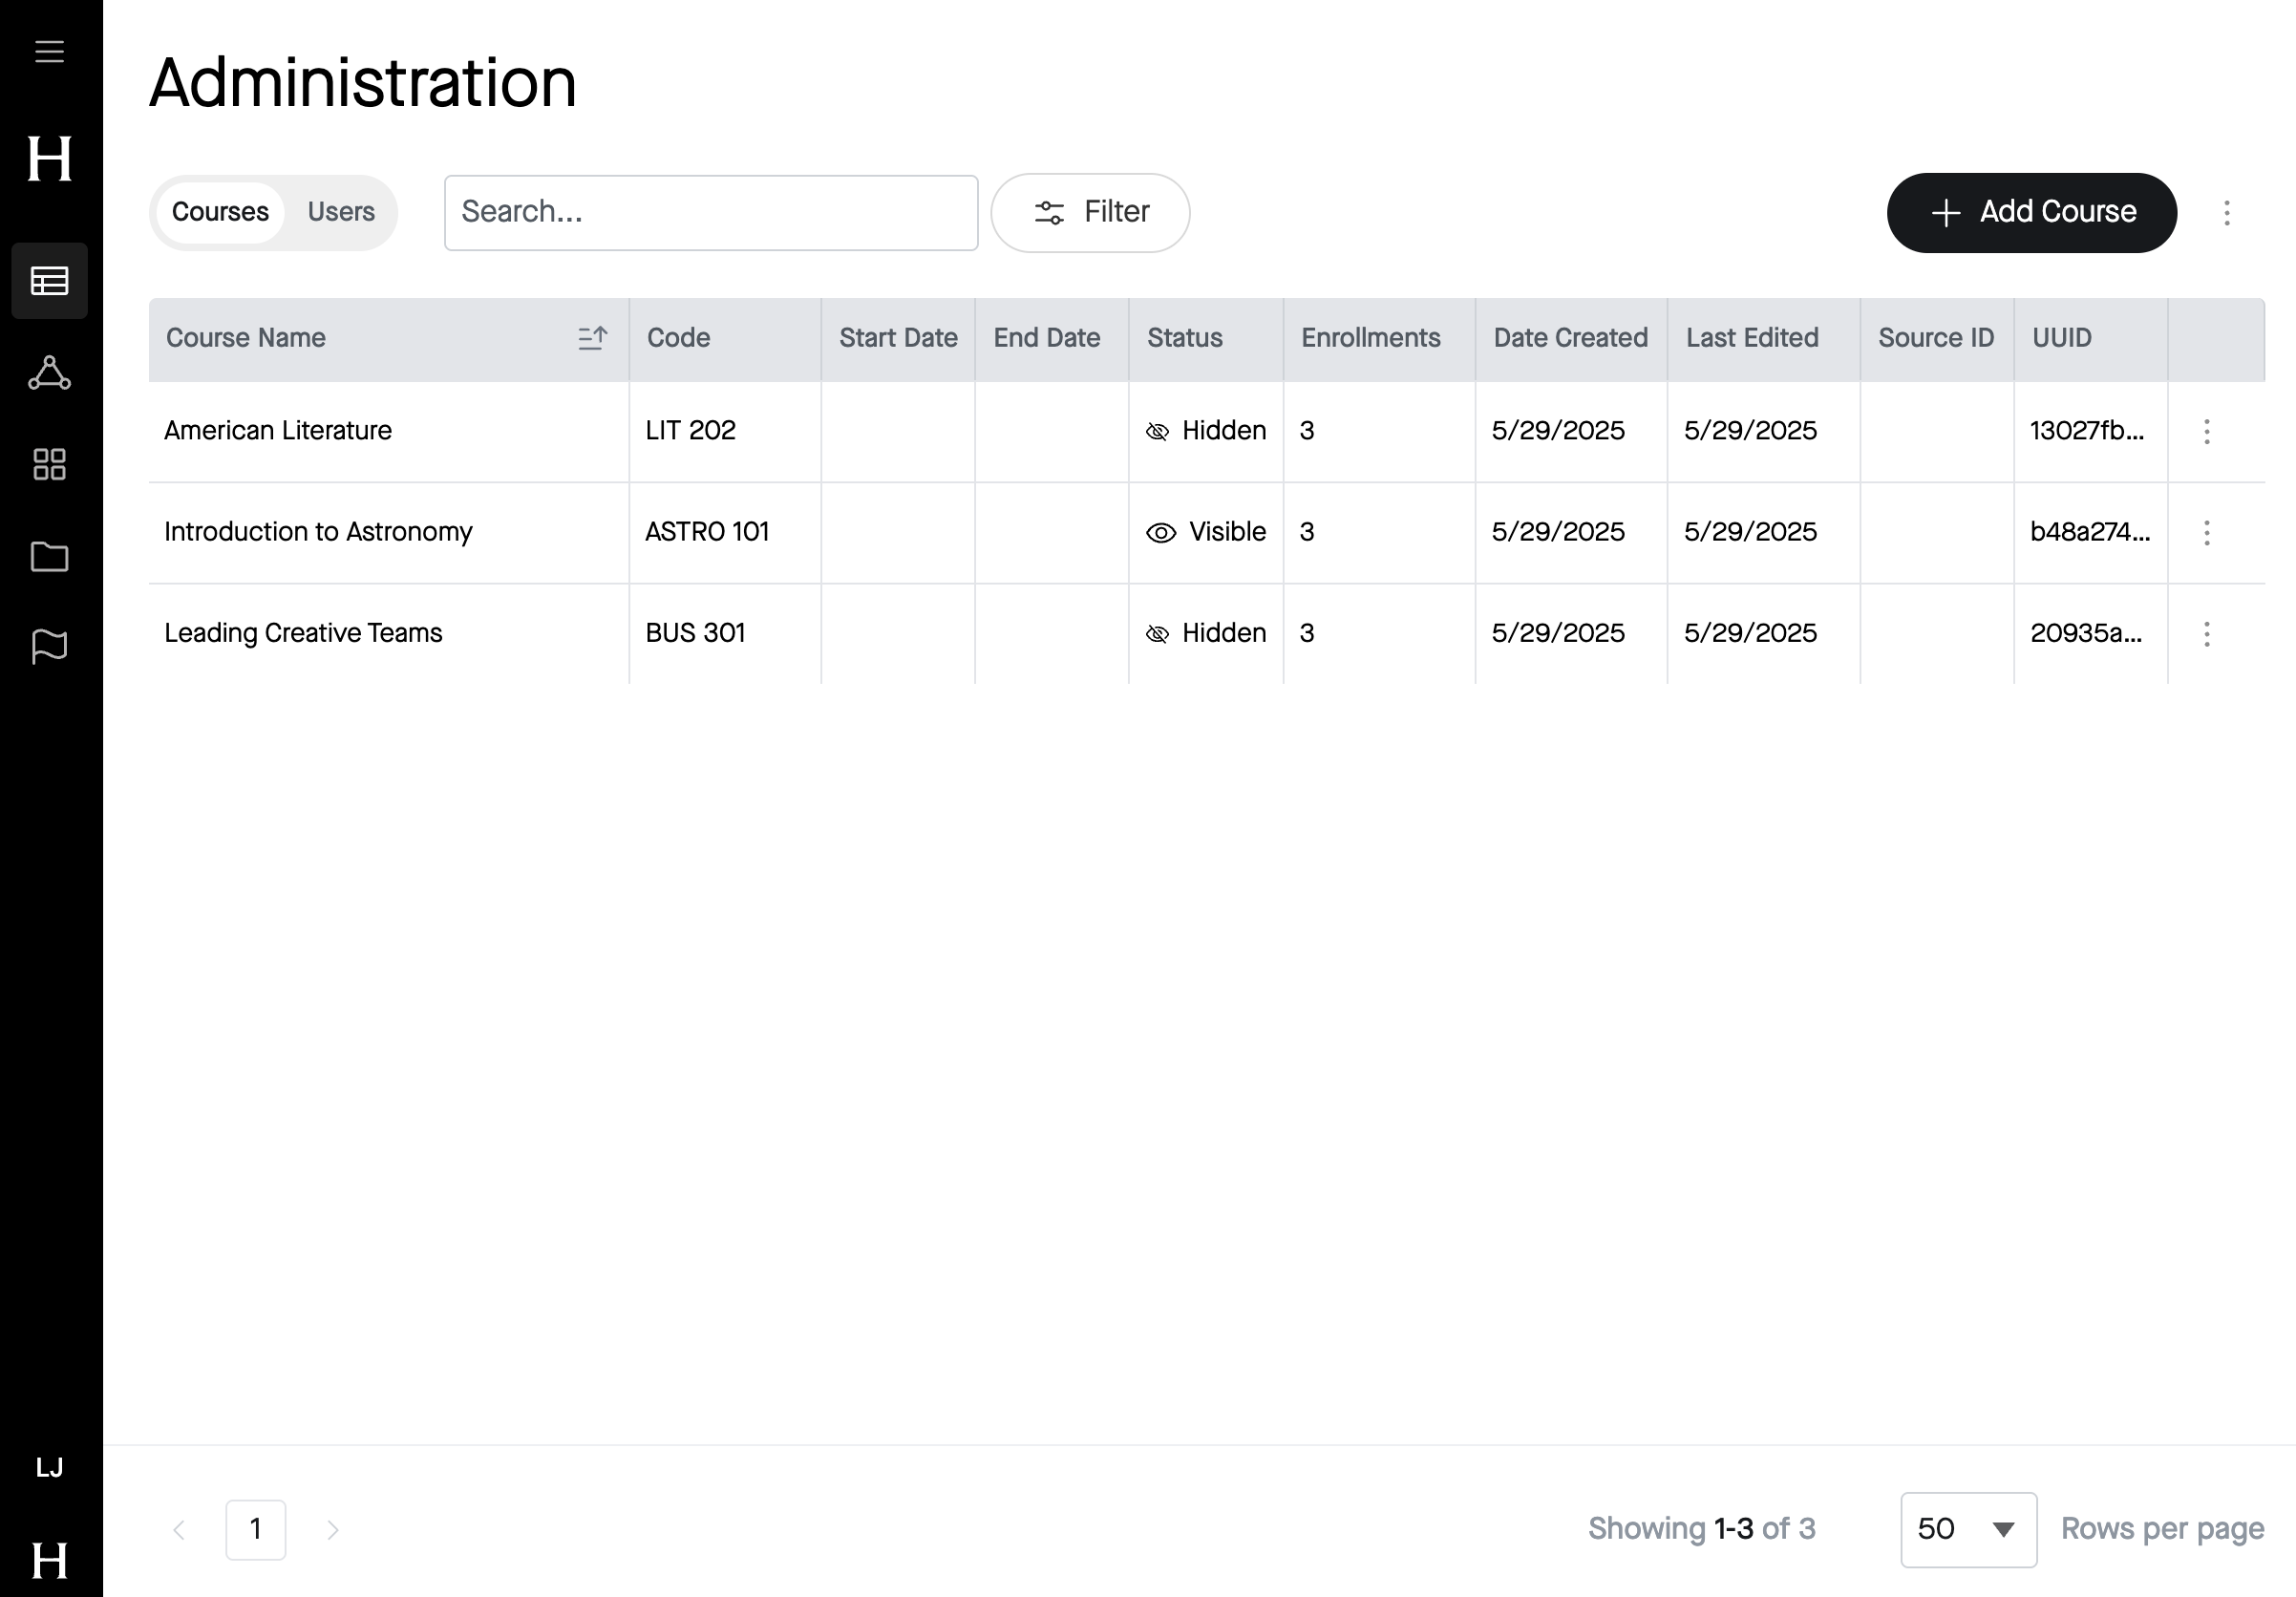
Task: Click the Hidden status text for American Literature
Action: pos(1224,431)
